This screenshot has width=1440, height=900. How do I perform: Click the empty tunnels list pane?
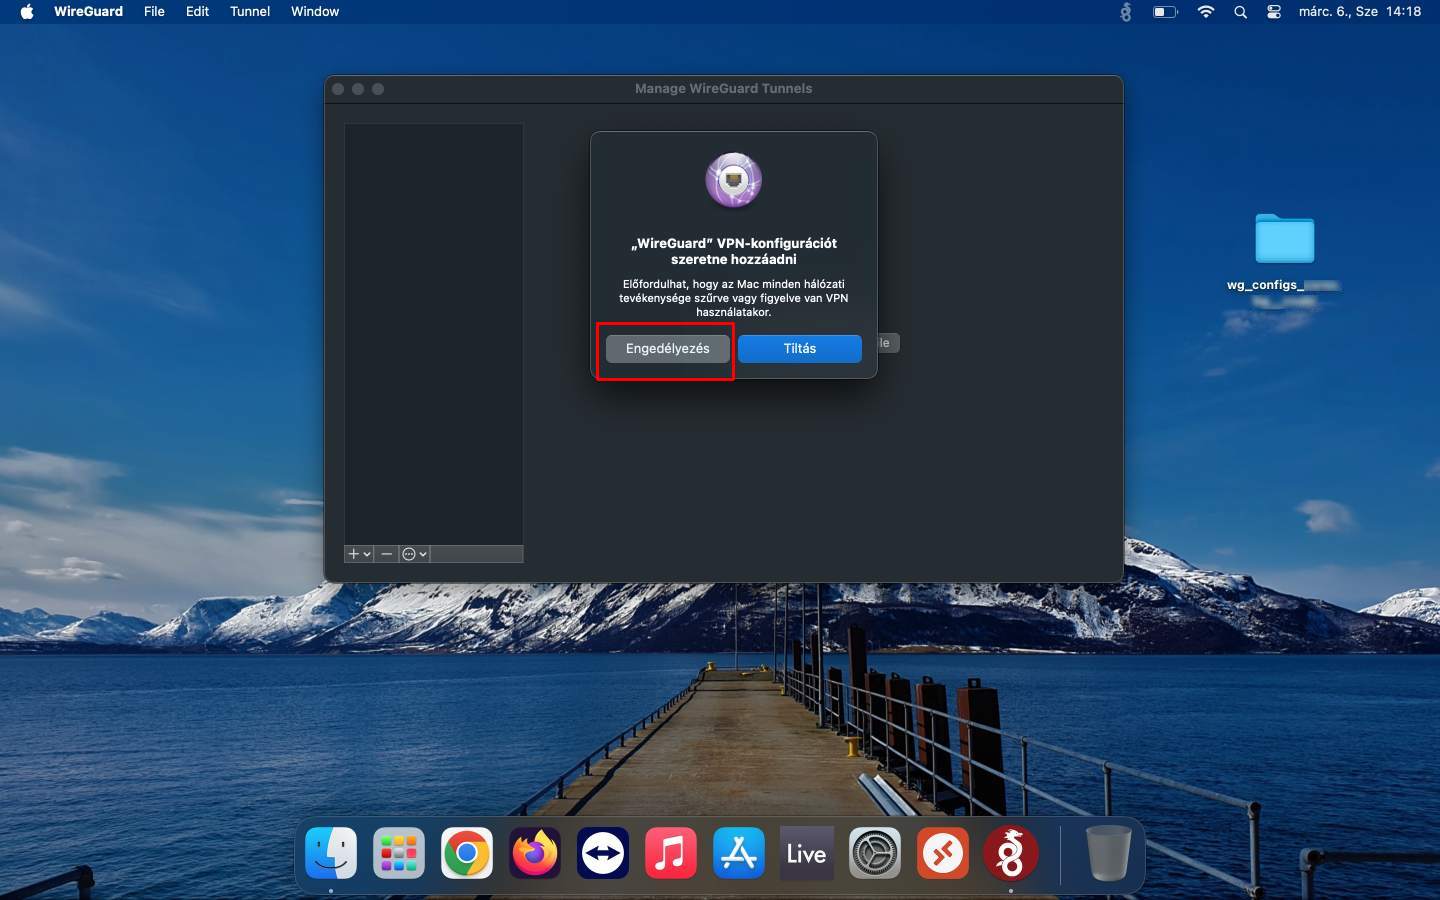click(x=434, y=334)
